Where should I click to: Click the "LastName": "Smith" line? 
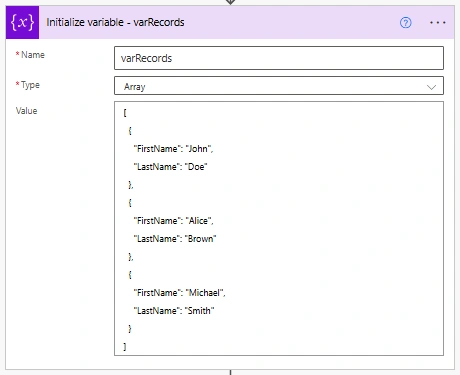tap(174, 311)
